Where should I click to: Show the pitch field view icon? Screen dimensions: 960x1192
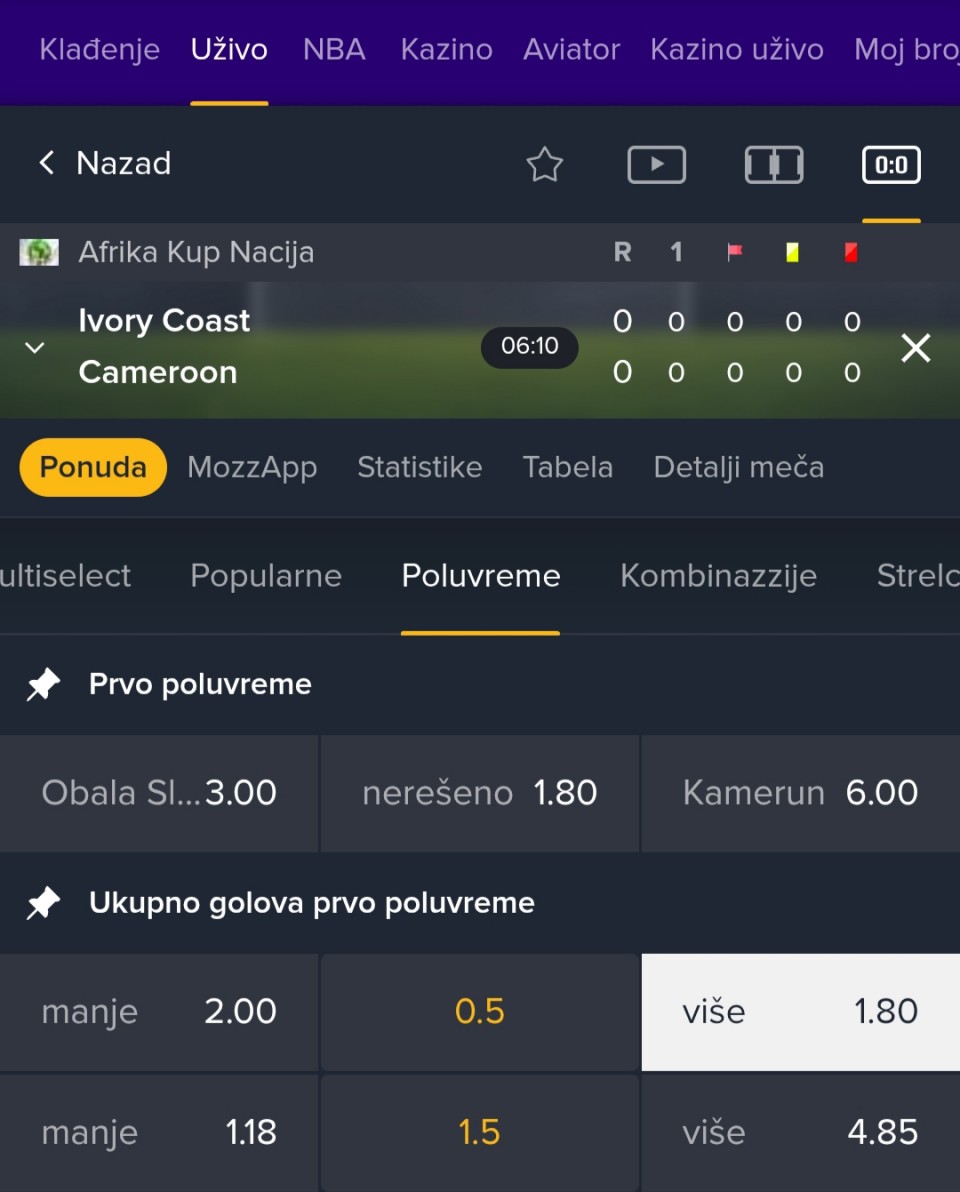(774, 165)
